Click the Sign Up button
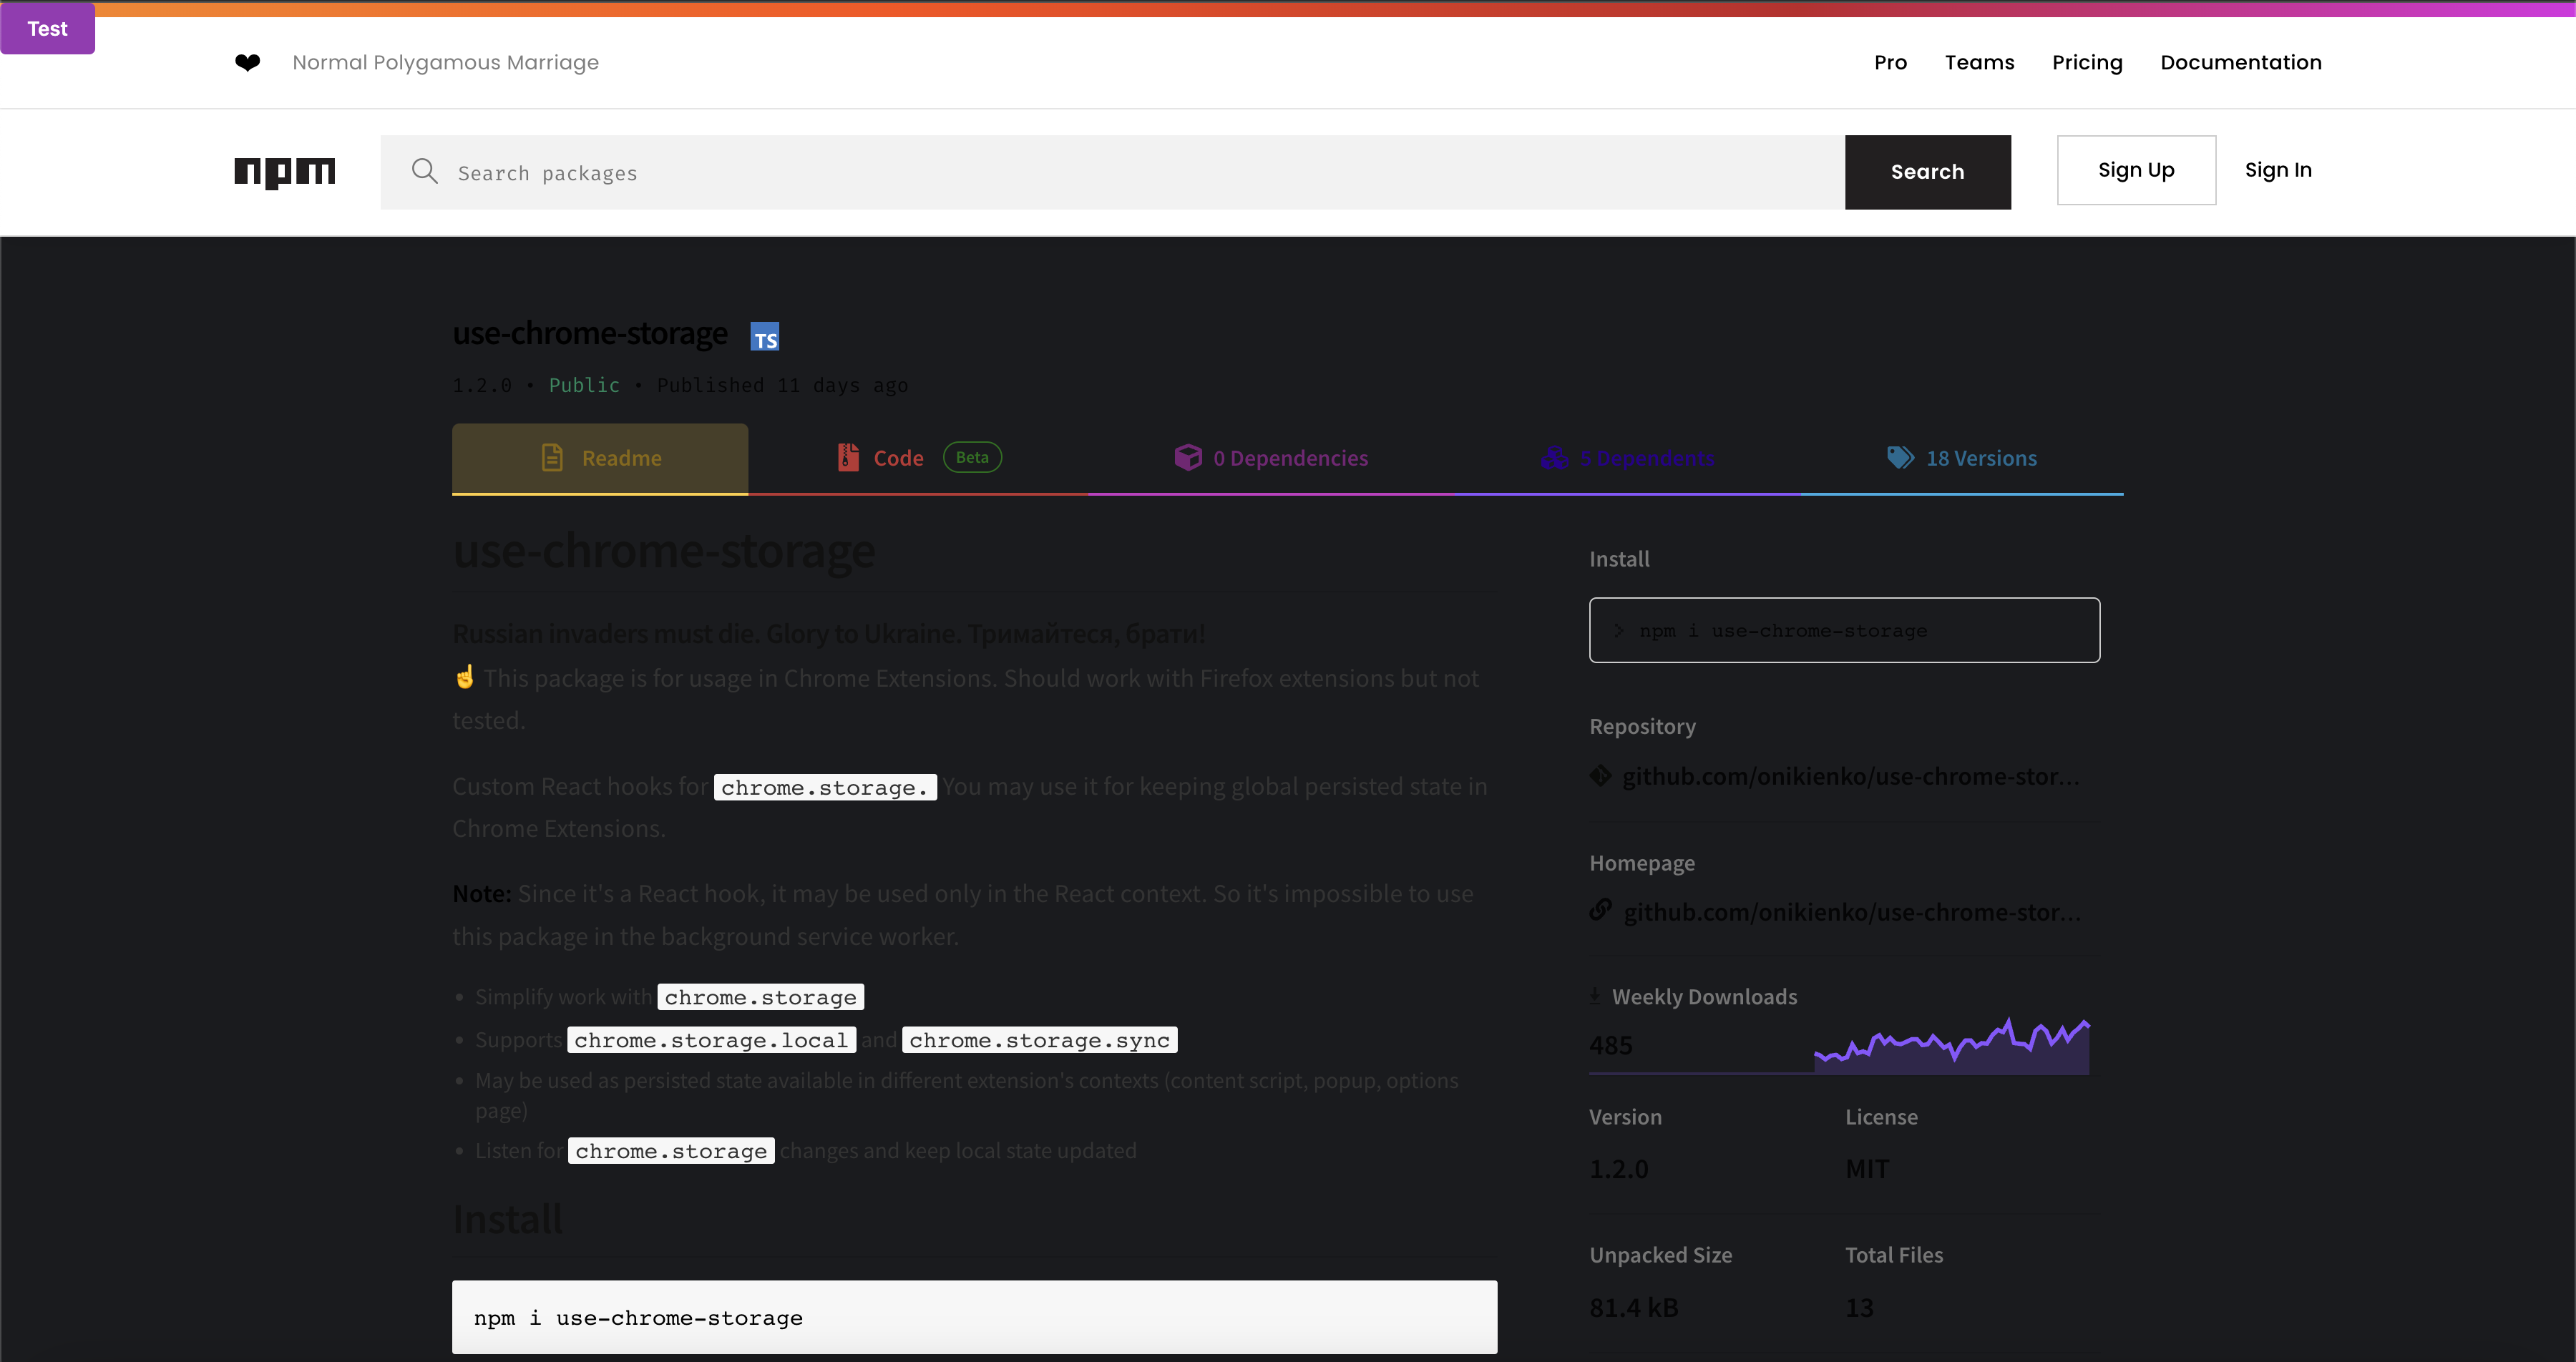 [2136, 170]
